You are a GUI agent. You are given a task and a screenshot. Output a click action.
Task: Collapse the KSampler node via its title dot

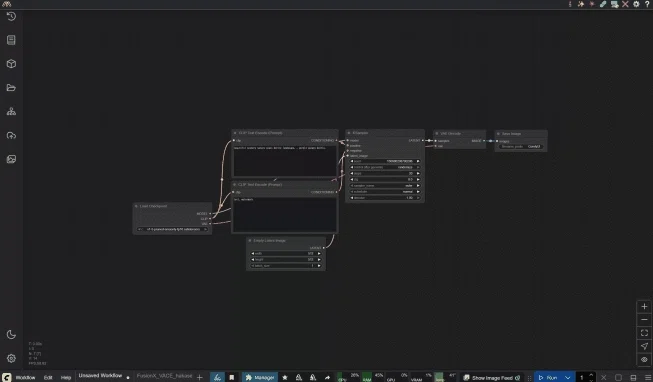click(349, 133)
